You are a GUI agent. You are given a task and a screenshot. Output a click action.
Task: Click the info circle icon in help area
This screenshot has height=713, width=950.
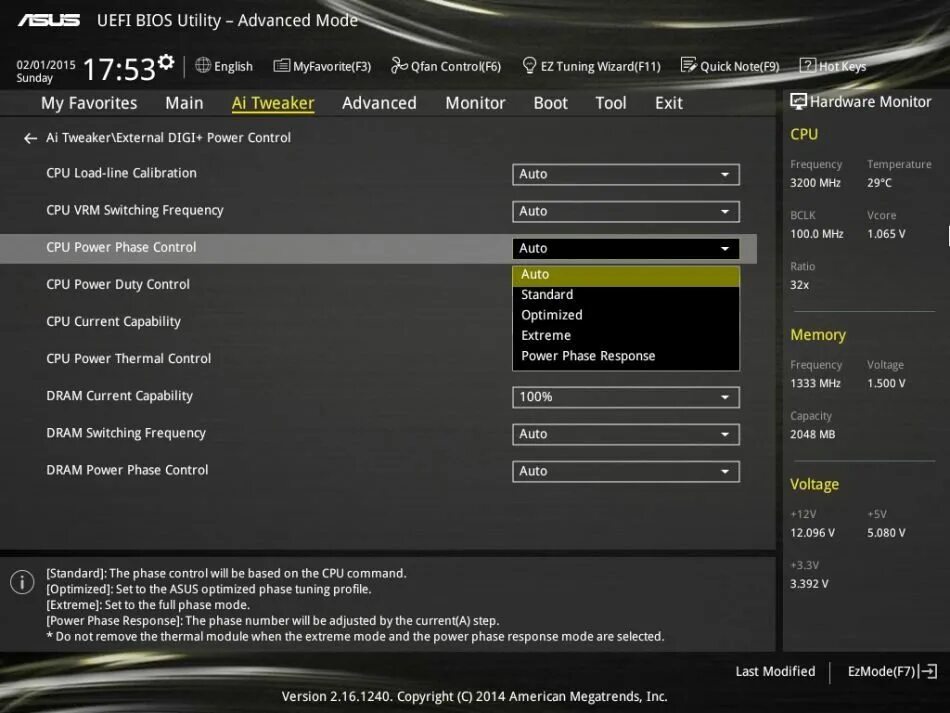pyautogui.click(x=22, y=582)
